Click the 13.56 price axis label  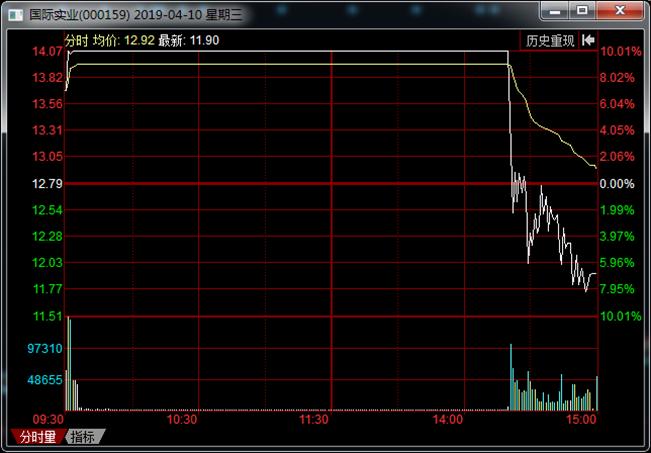coord(47,104)
